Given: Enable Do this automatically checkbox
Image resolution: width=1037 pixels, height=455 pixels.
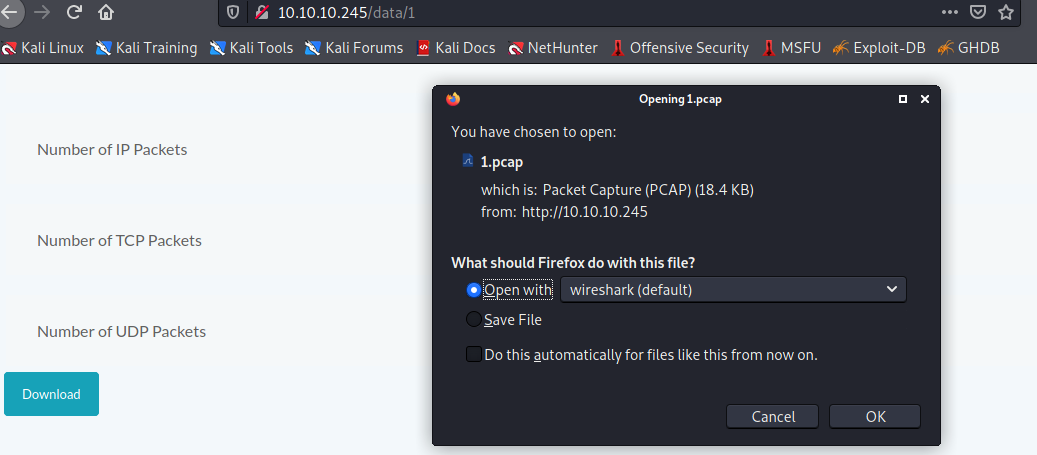Looking at the screenshot, I should 474,354.
